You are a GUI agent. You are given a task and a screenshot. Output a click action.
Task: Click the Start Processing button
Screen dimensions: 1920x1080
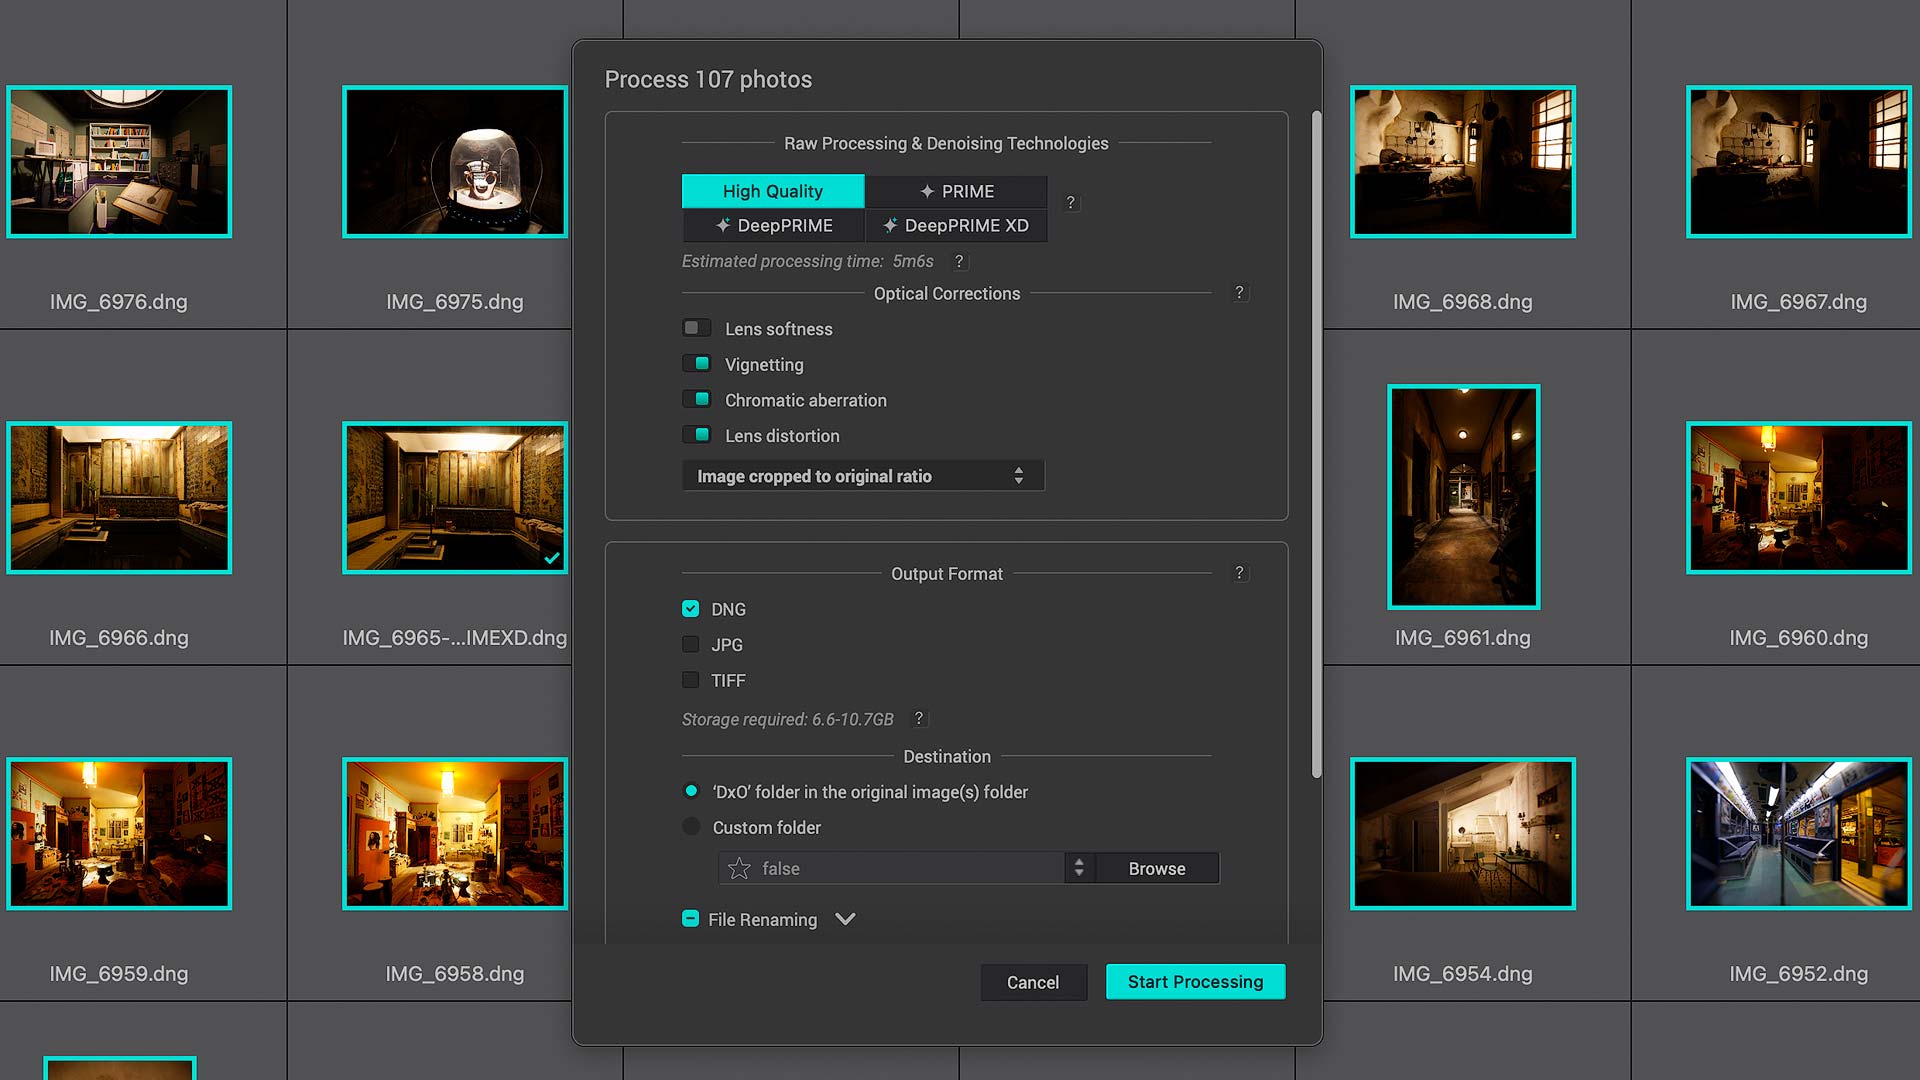pyautogui.click(x=1194, y=981)
